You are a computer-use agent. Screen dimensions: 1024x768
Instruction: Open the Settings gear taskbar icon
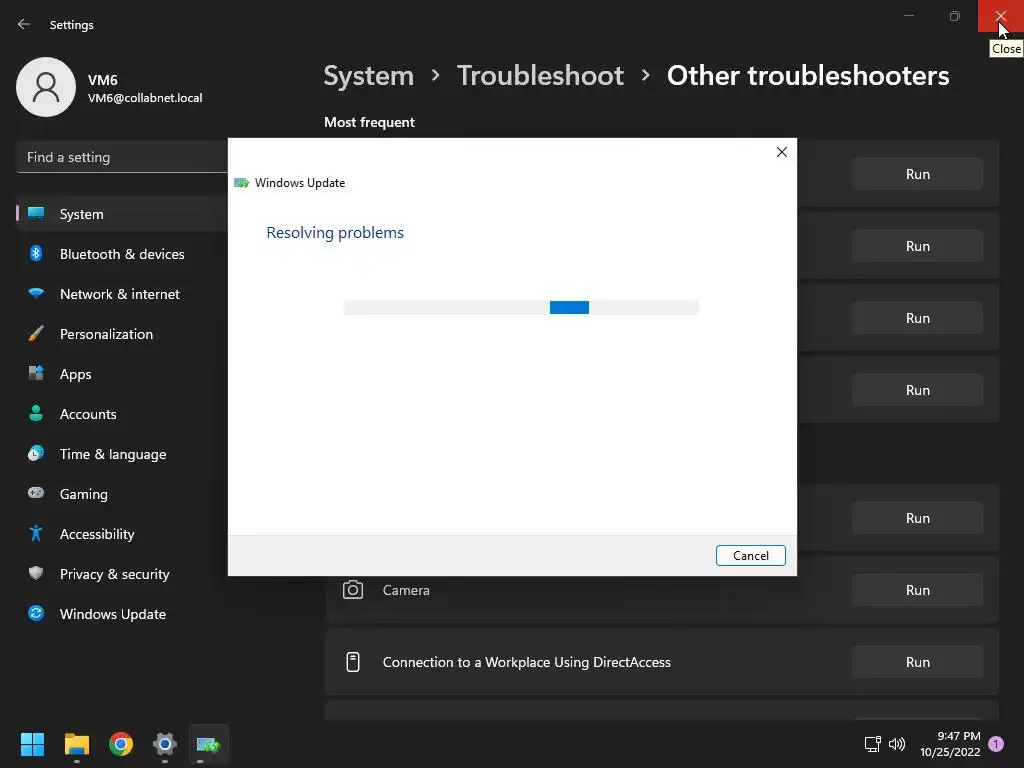[165, 744]
